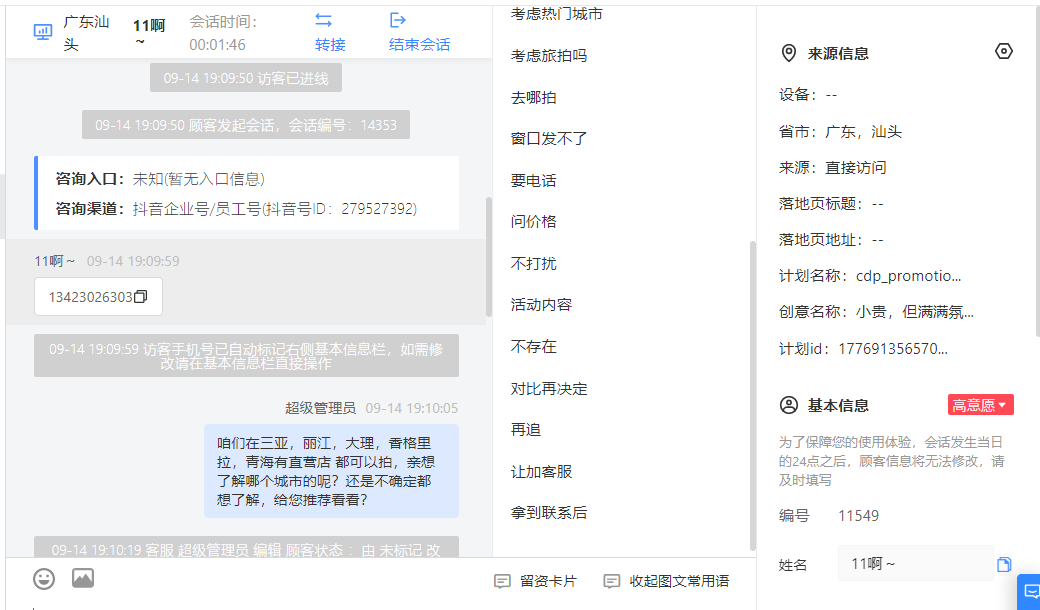Select the quick phrase 去哪拍
Viewport: 1040px width, 610px height.
coord(533,97)
